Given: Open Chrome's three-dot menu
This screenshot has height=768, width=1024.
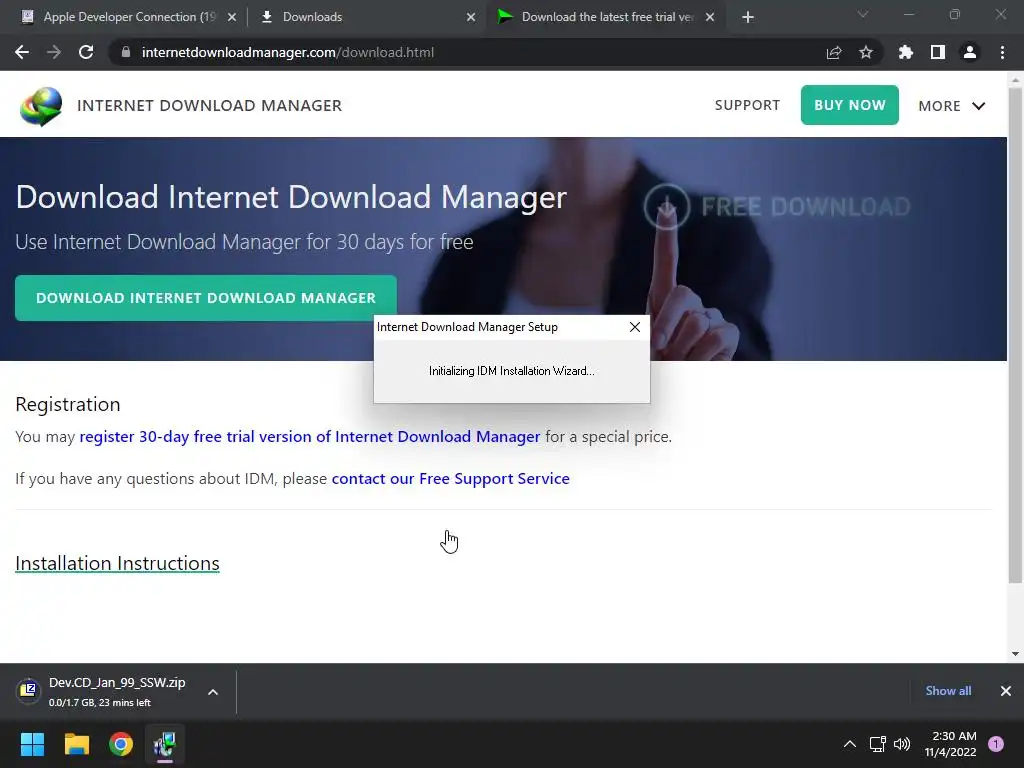Looking at the screenshot, I should 1002,52.
